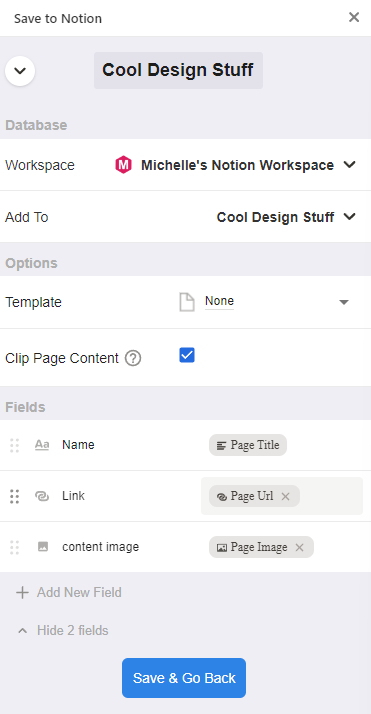Image resolution: width=371 pixels, height=714 pixels.
Task: Click the Save & Go Back button
Action: coord(184,678)
